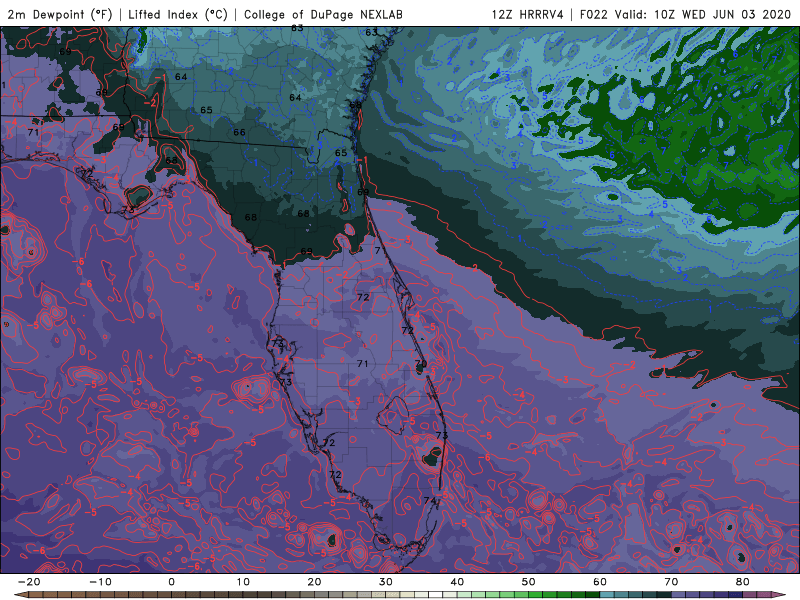
Task: Click the left arrow end of the color bar
Action: (x=20, y=595)
